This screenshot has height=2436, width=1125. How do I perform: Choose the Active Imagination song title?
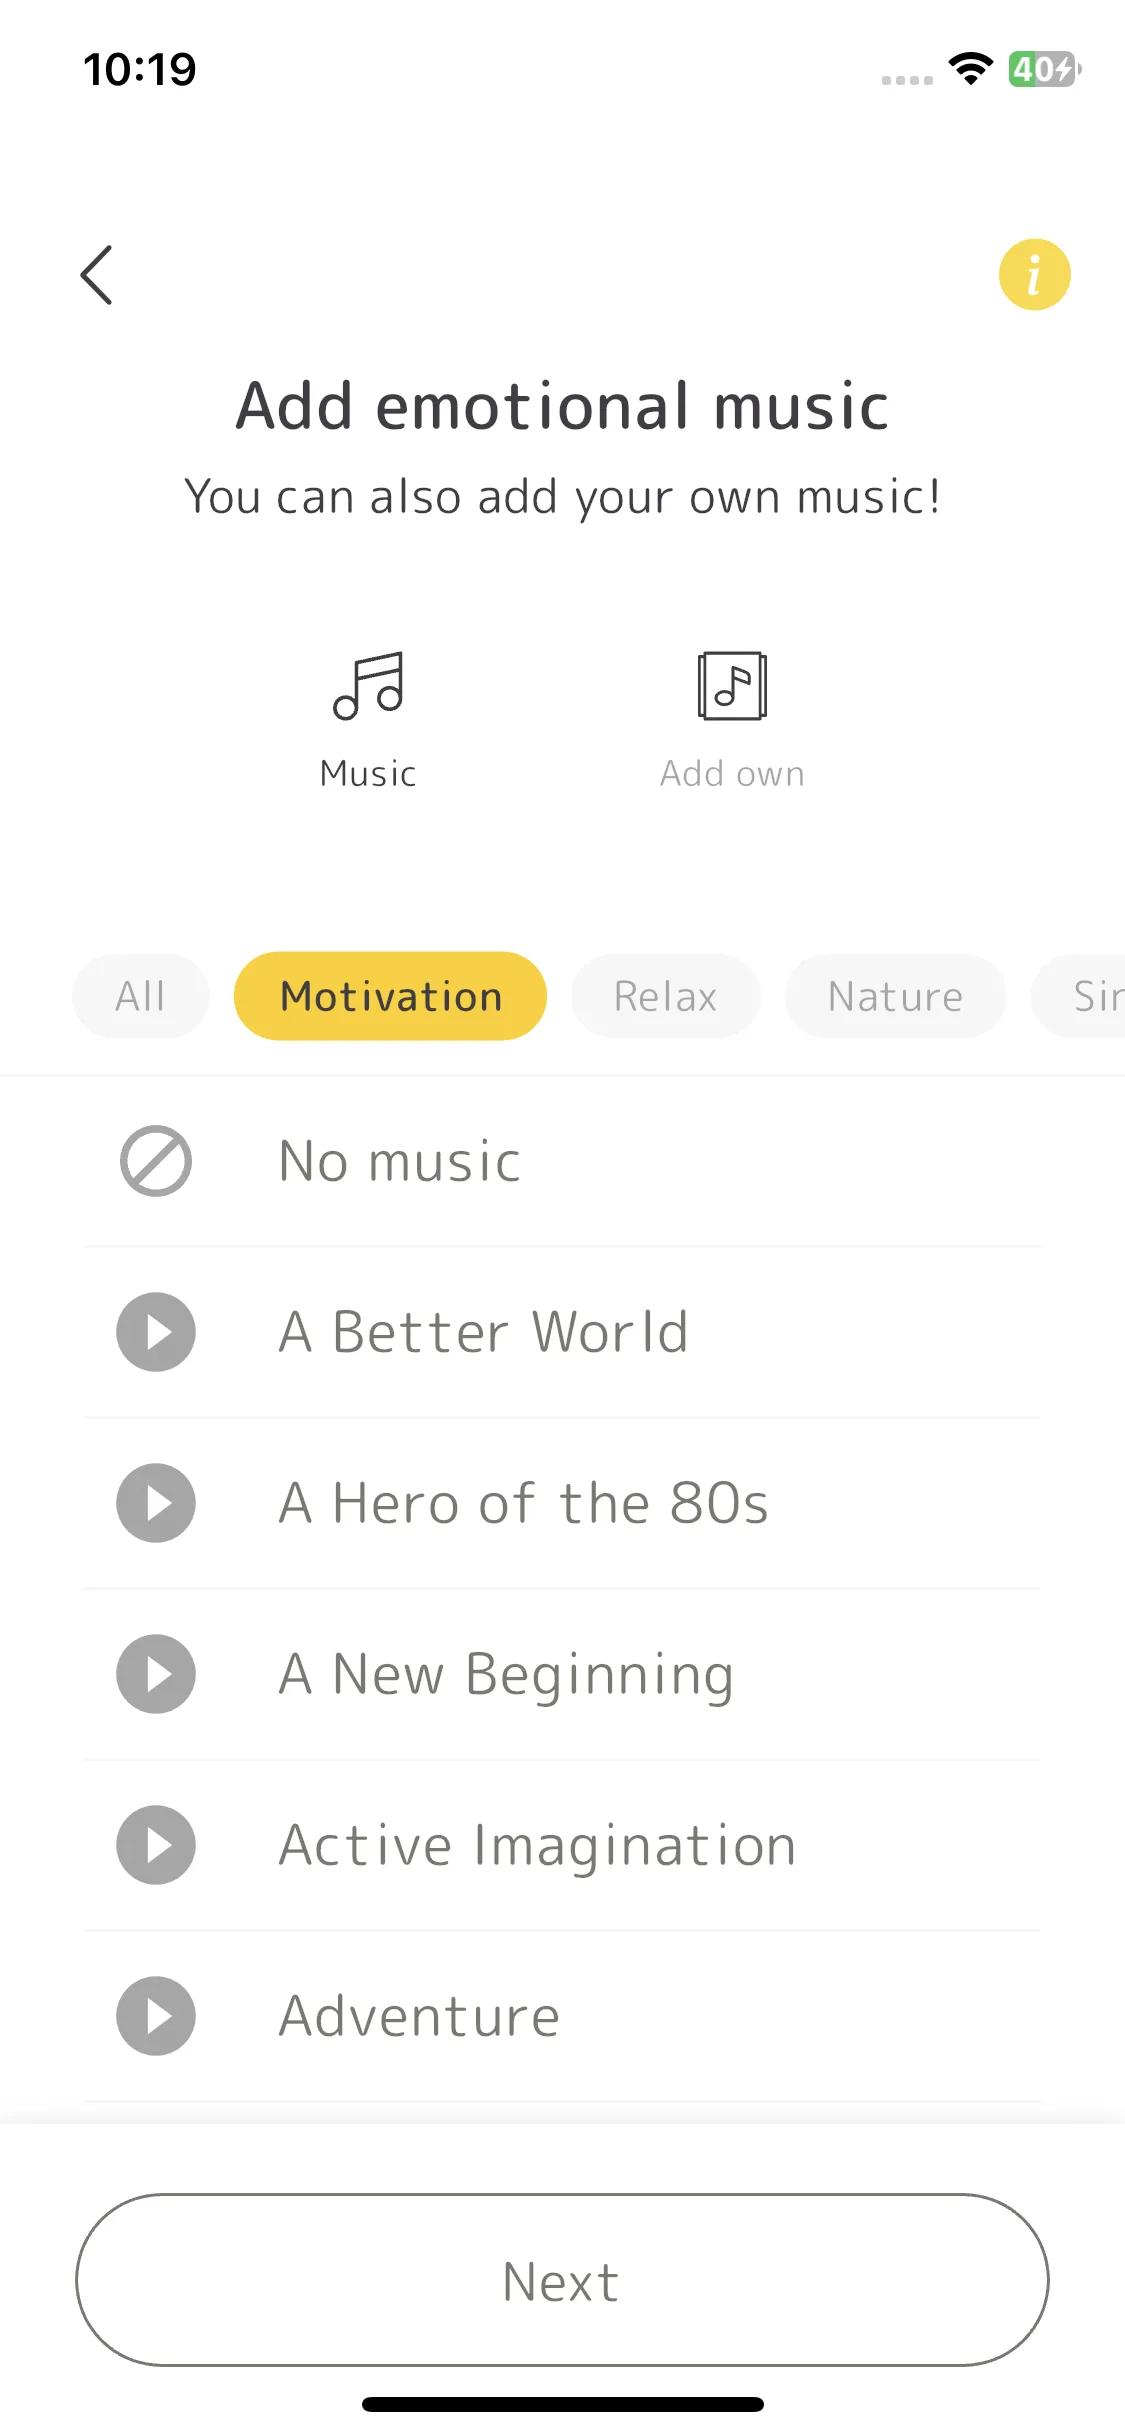tap(537, 1846)
